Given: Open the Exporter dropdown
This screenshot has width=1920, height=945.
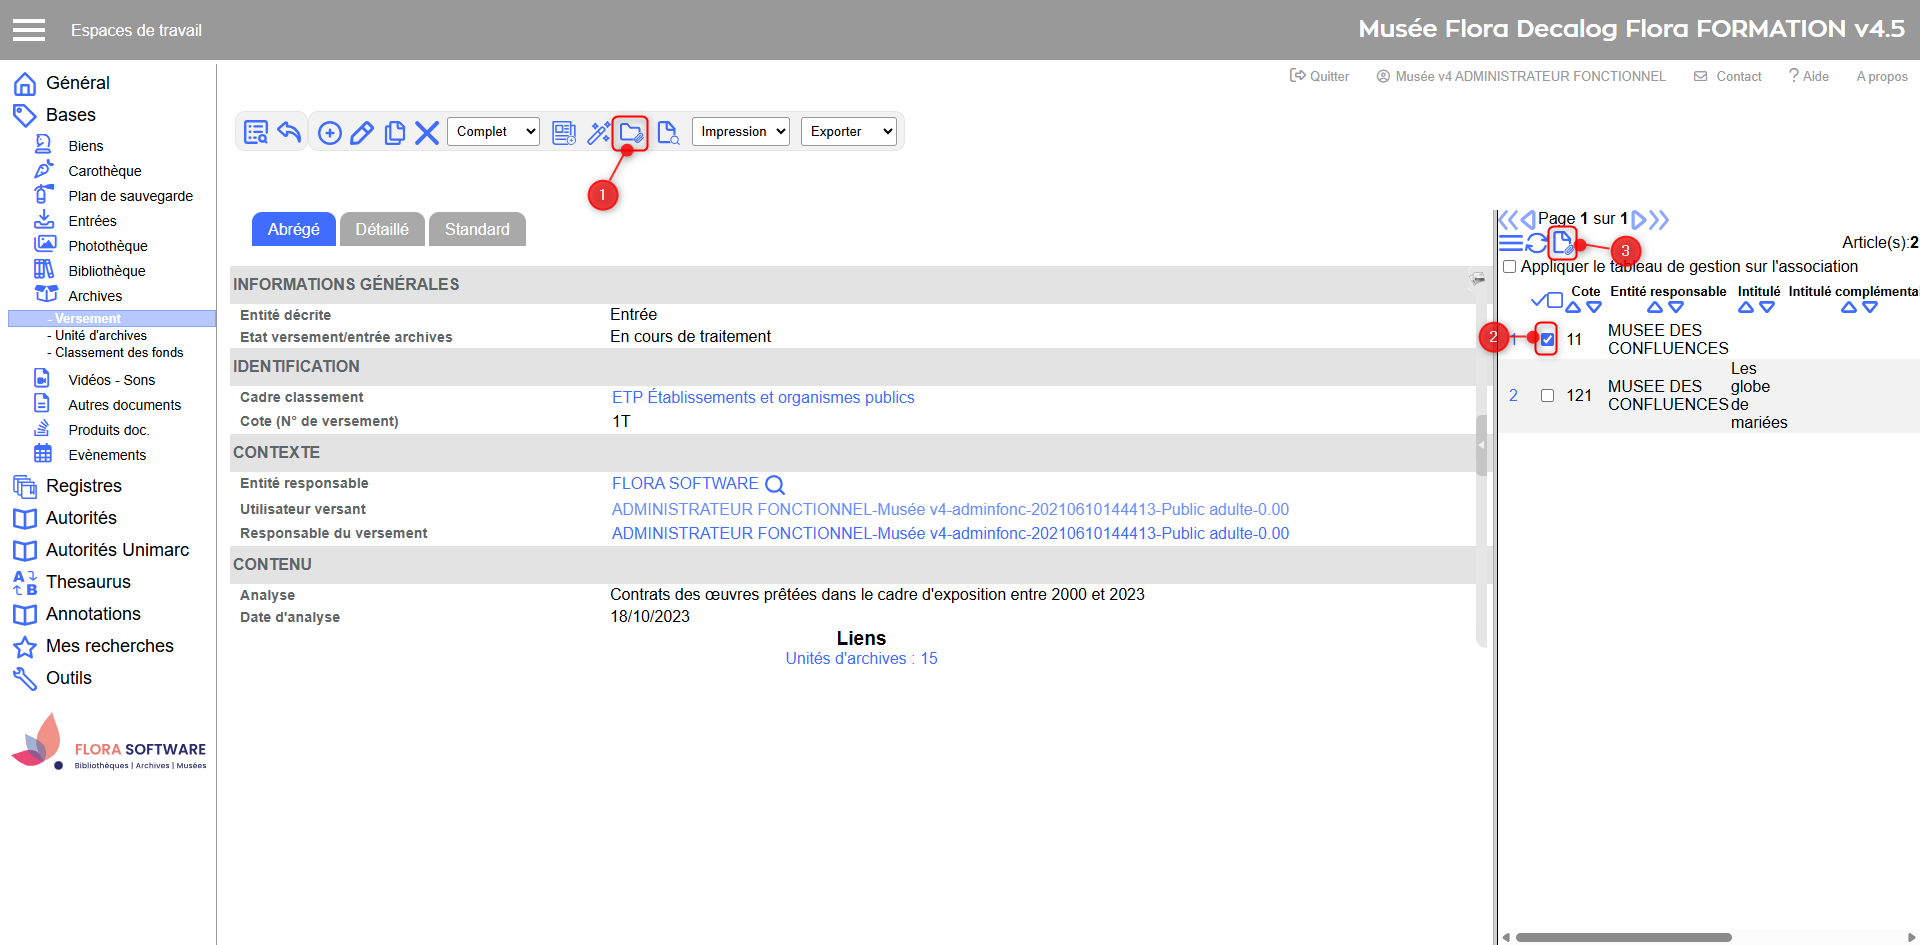Looking at the screenshot, I should tap(849, 132).
